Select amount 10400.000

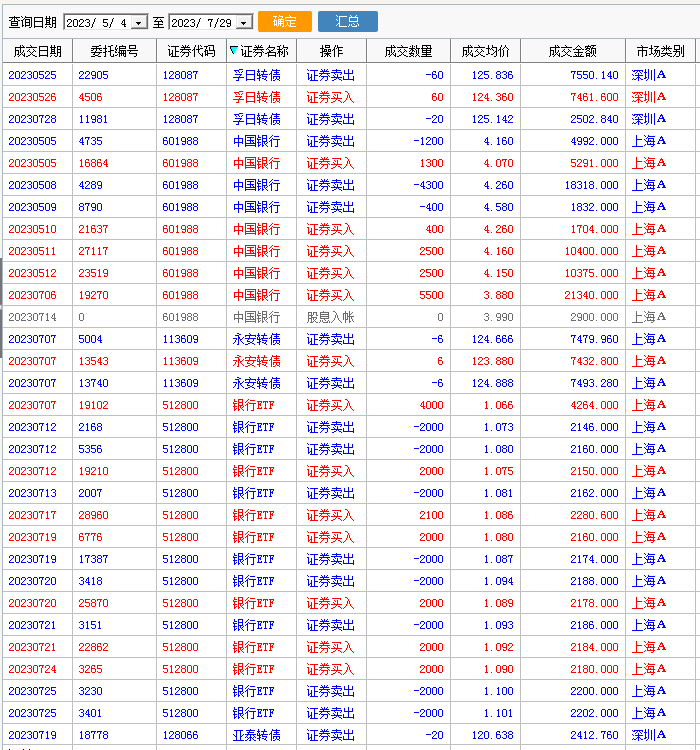coord(591,251)
